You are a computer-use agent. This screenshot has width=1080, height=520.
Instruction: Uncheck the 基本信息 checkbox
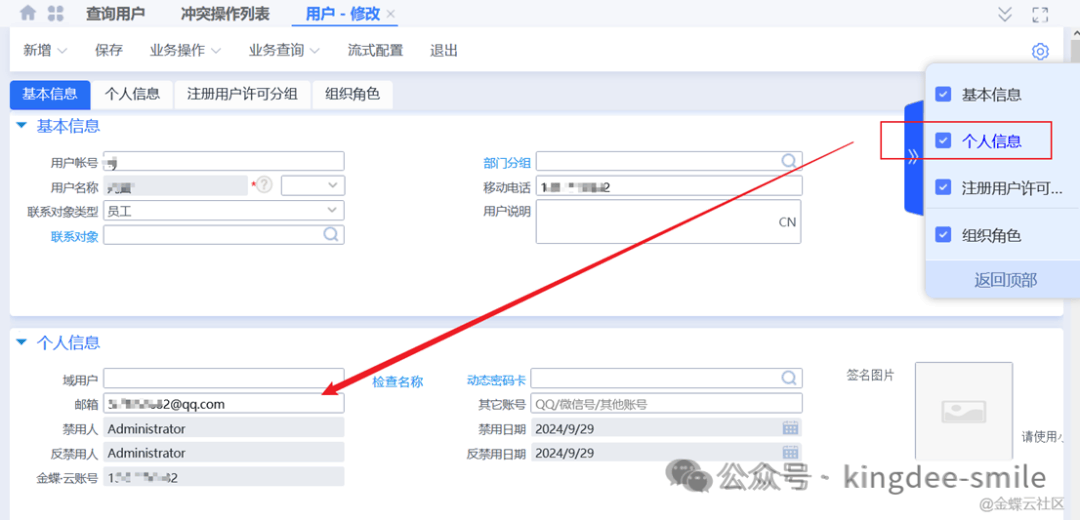942,94
